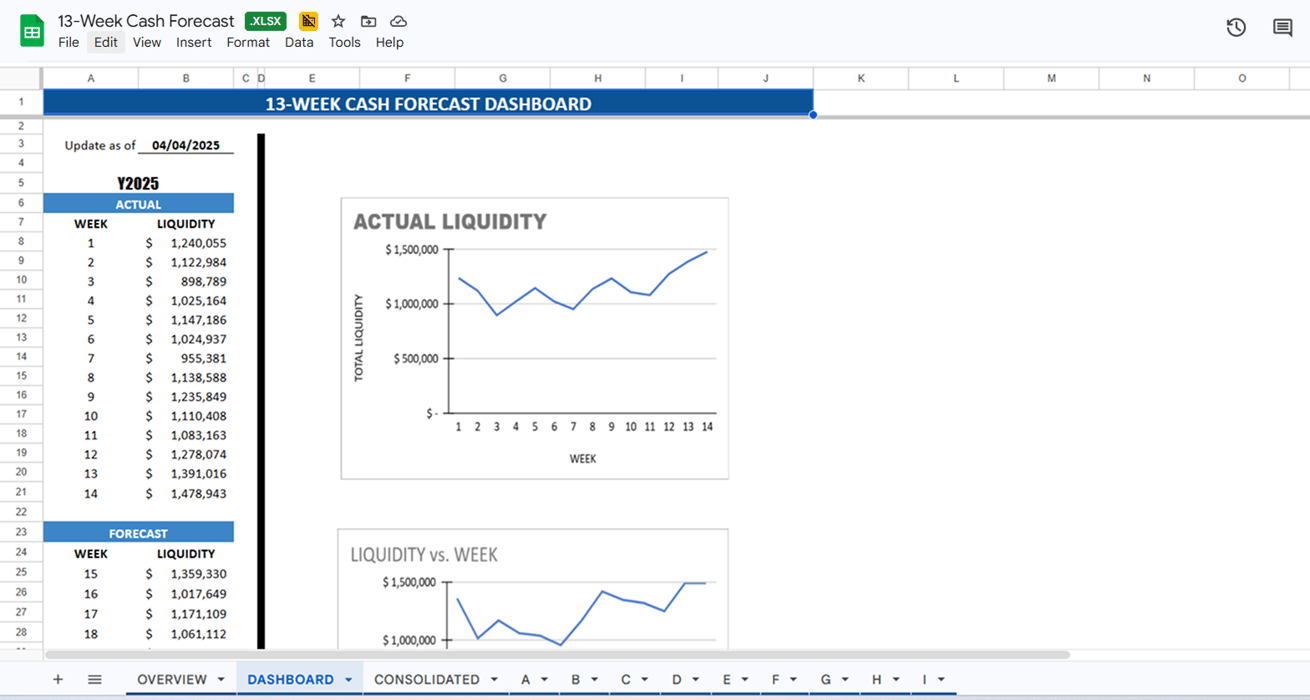Click the move to folder icon

click(x=368, y=21)
